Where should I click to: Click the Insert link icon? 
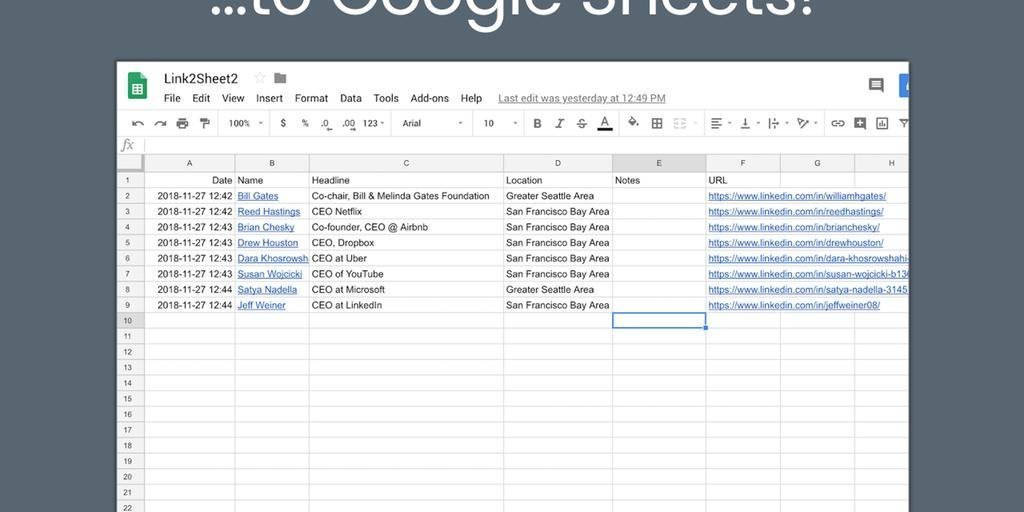coord(838,123)
